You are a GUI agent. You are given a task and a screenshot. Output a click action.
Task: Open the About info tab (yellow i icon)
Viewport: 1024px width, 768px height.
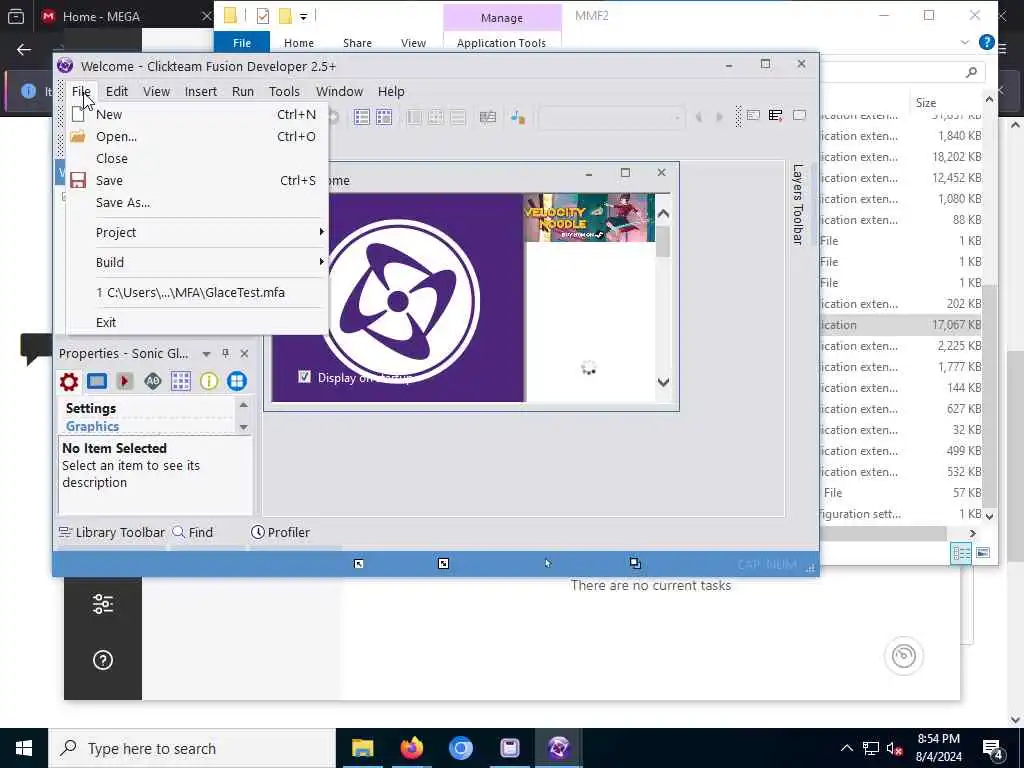pos(209,381)
